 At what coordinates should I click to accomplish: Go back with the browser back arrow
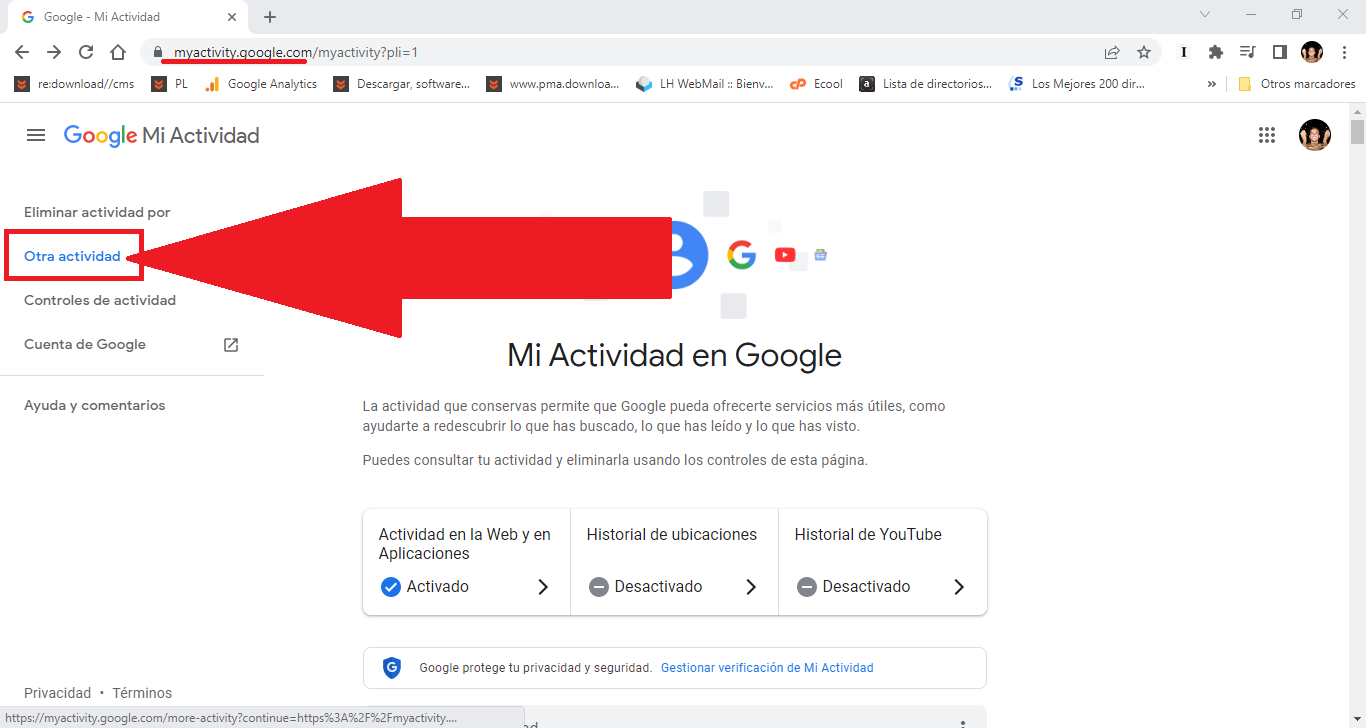pos(22,52)
